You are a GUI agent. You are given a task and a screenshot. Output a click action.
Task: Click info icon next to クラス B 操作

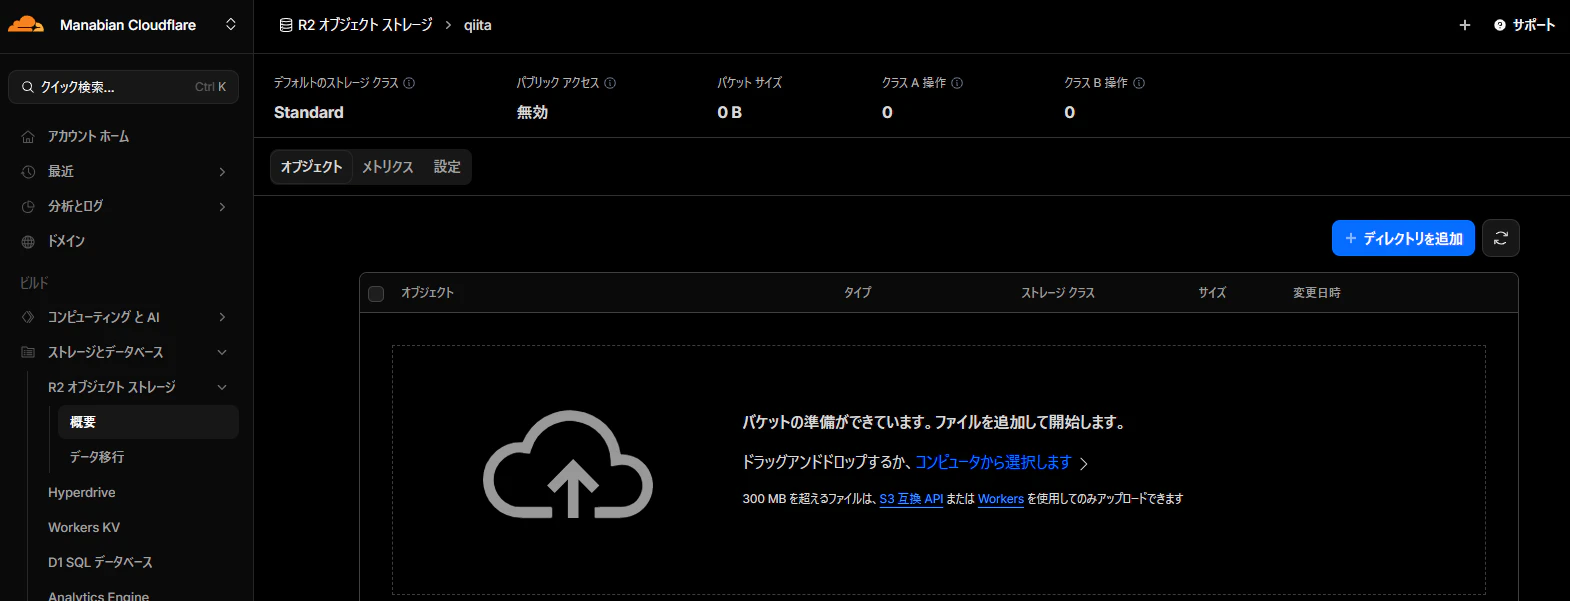[x=1139, y=83]
